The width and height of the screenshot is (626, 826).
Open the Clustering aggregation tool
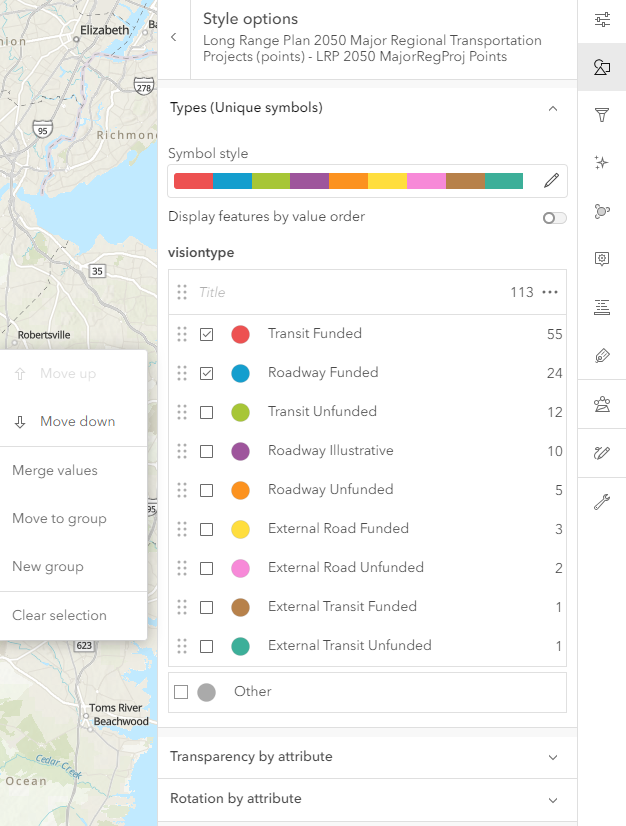click(x=602, y=211)
